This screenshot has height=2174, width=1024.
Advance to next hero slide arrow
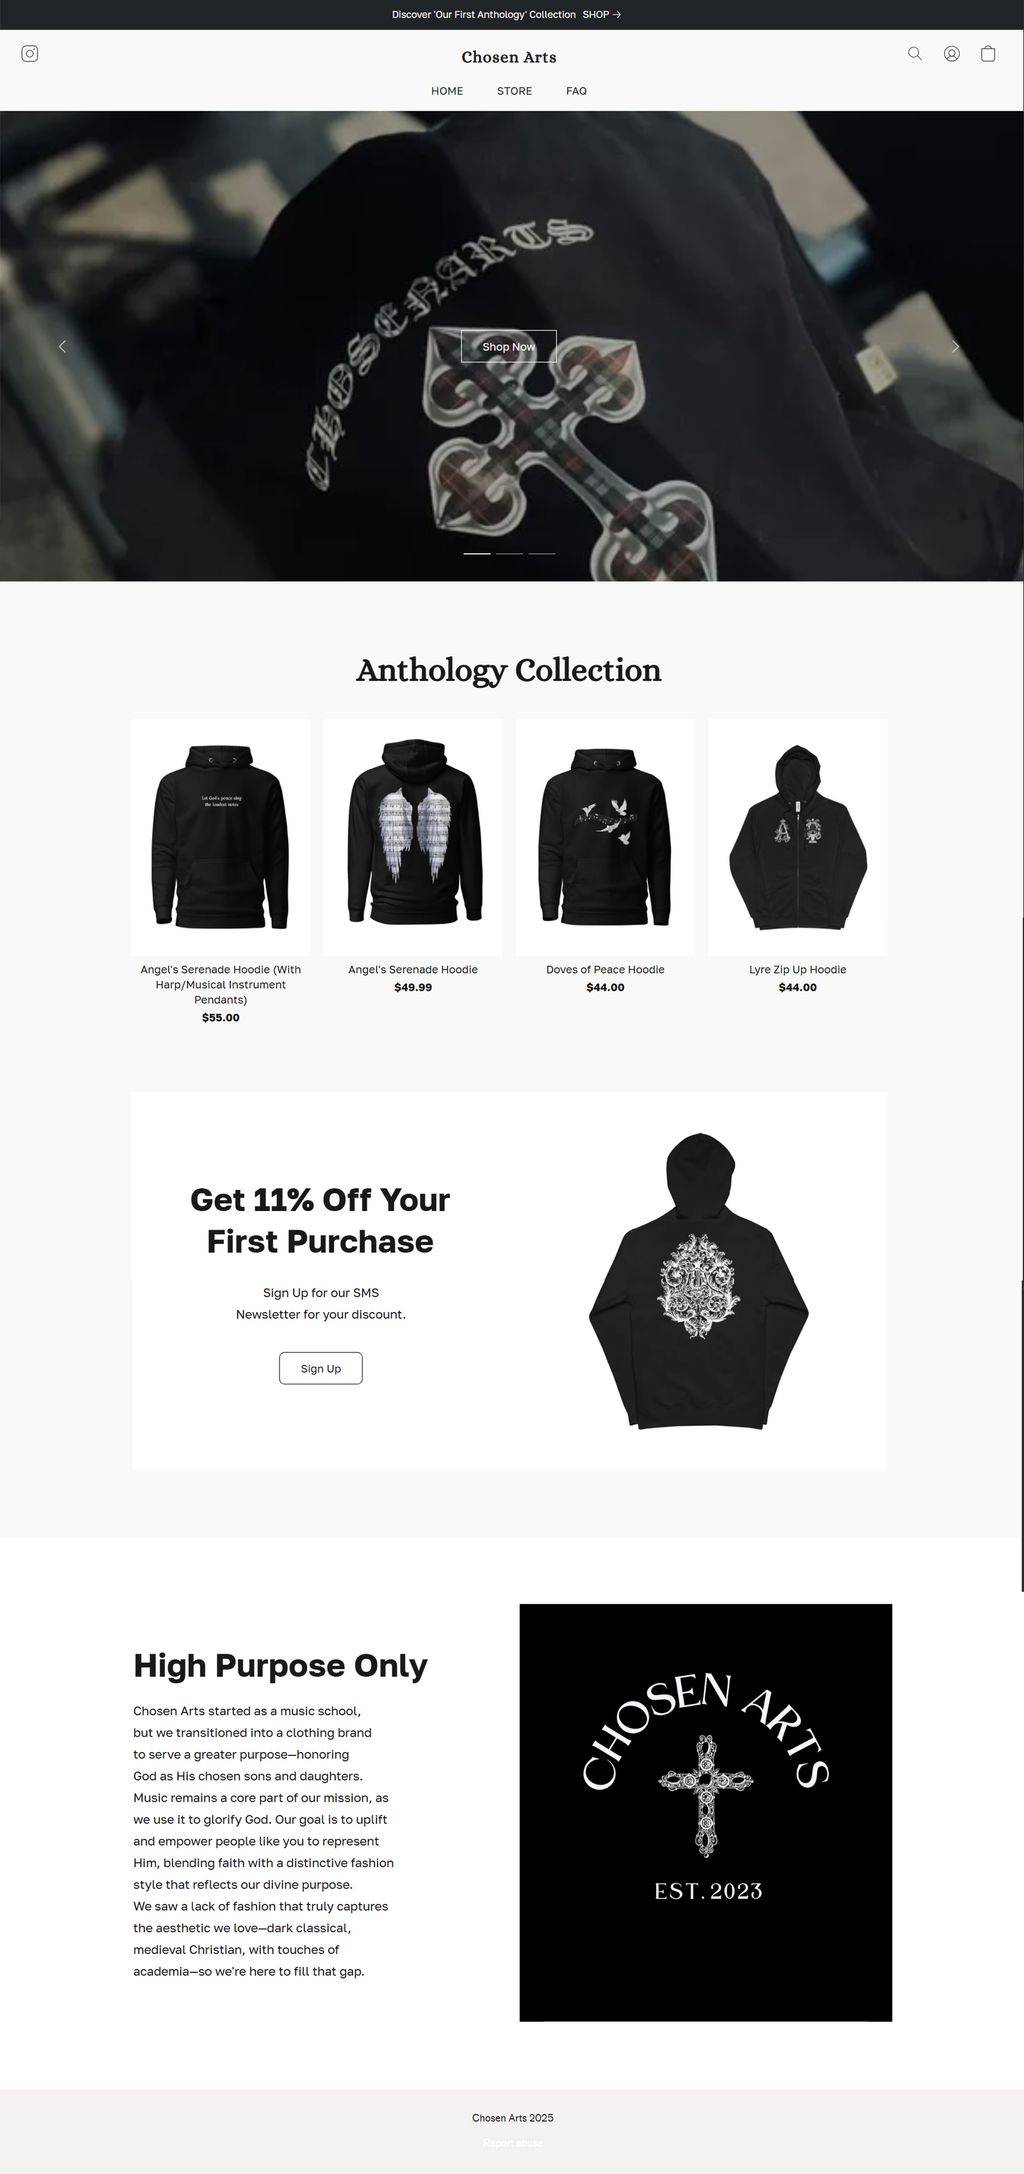(x=955, y=346)
